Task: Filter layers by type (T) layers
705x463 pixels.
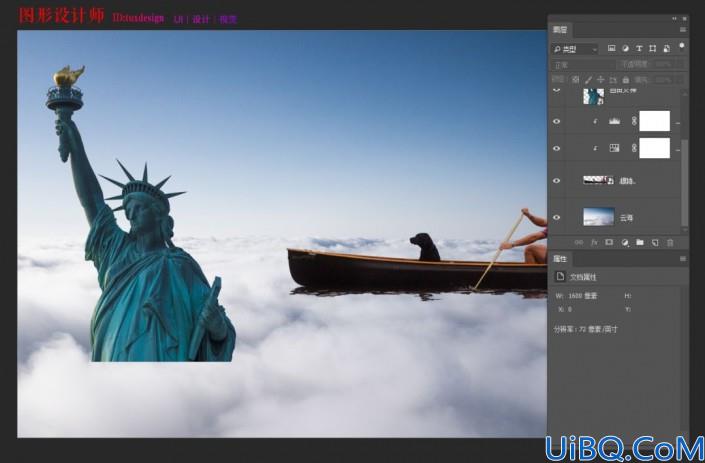Action: click(x=639, y=49)
